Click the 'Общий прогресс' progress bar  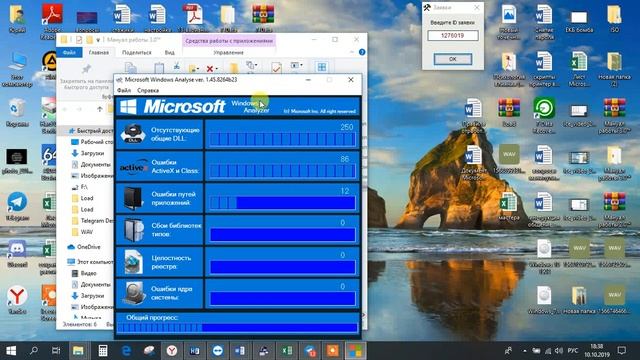237,327
